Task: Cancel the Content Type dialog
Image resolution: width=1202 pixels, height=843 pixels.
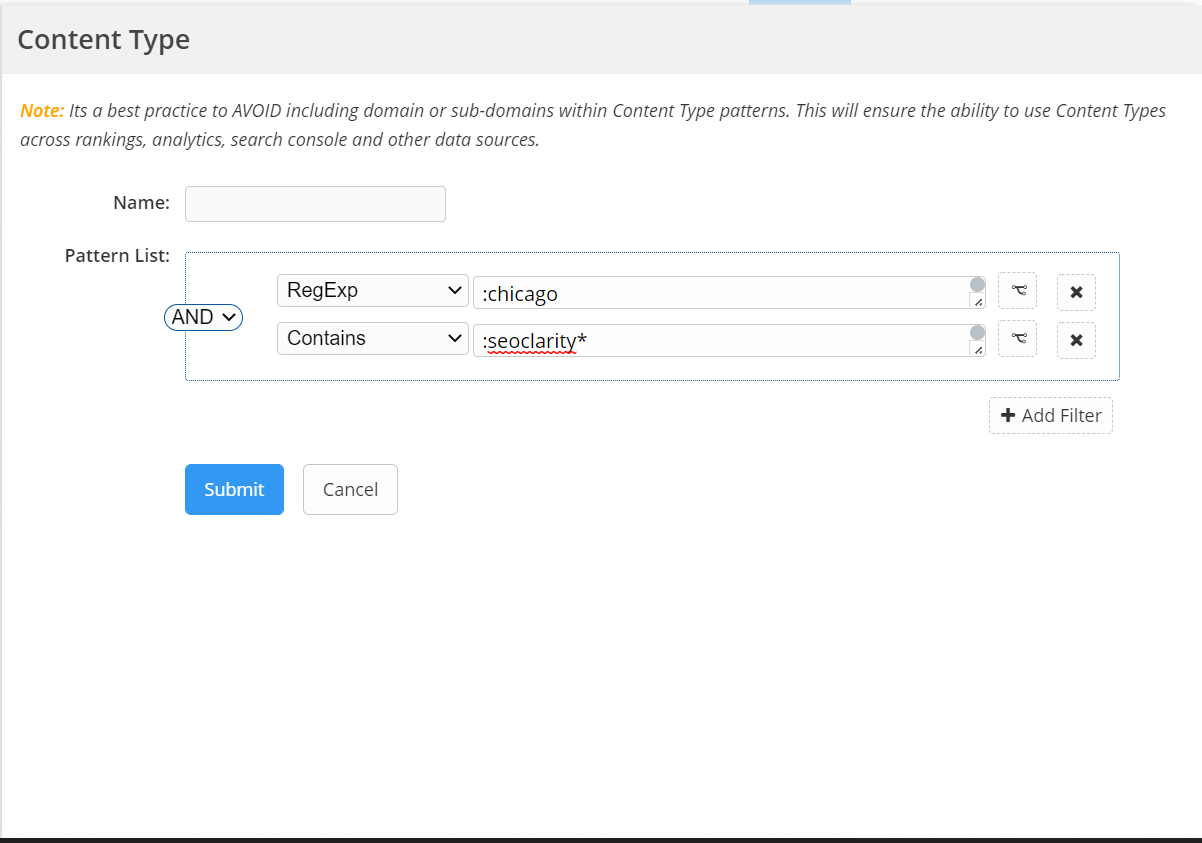Action: [350, 489]
